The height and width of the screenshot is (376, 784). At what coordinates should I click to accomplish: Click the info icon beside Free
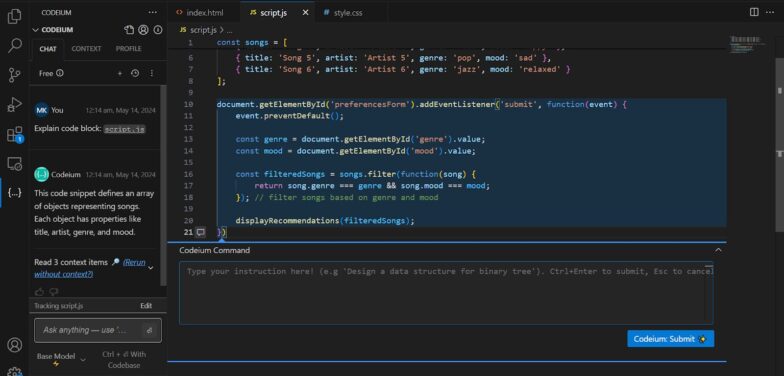(60, 73)
